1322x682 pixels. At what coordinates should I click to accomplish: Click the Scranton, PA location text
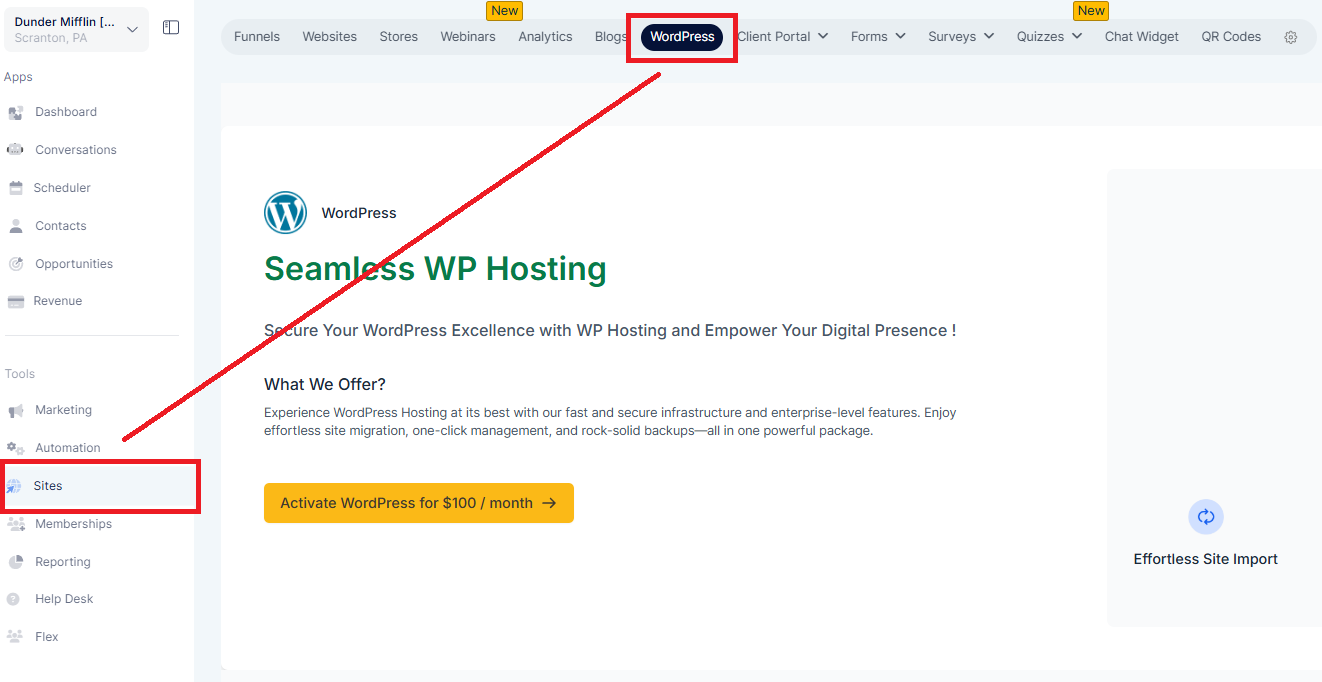(x=51, y=38)
